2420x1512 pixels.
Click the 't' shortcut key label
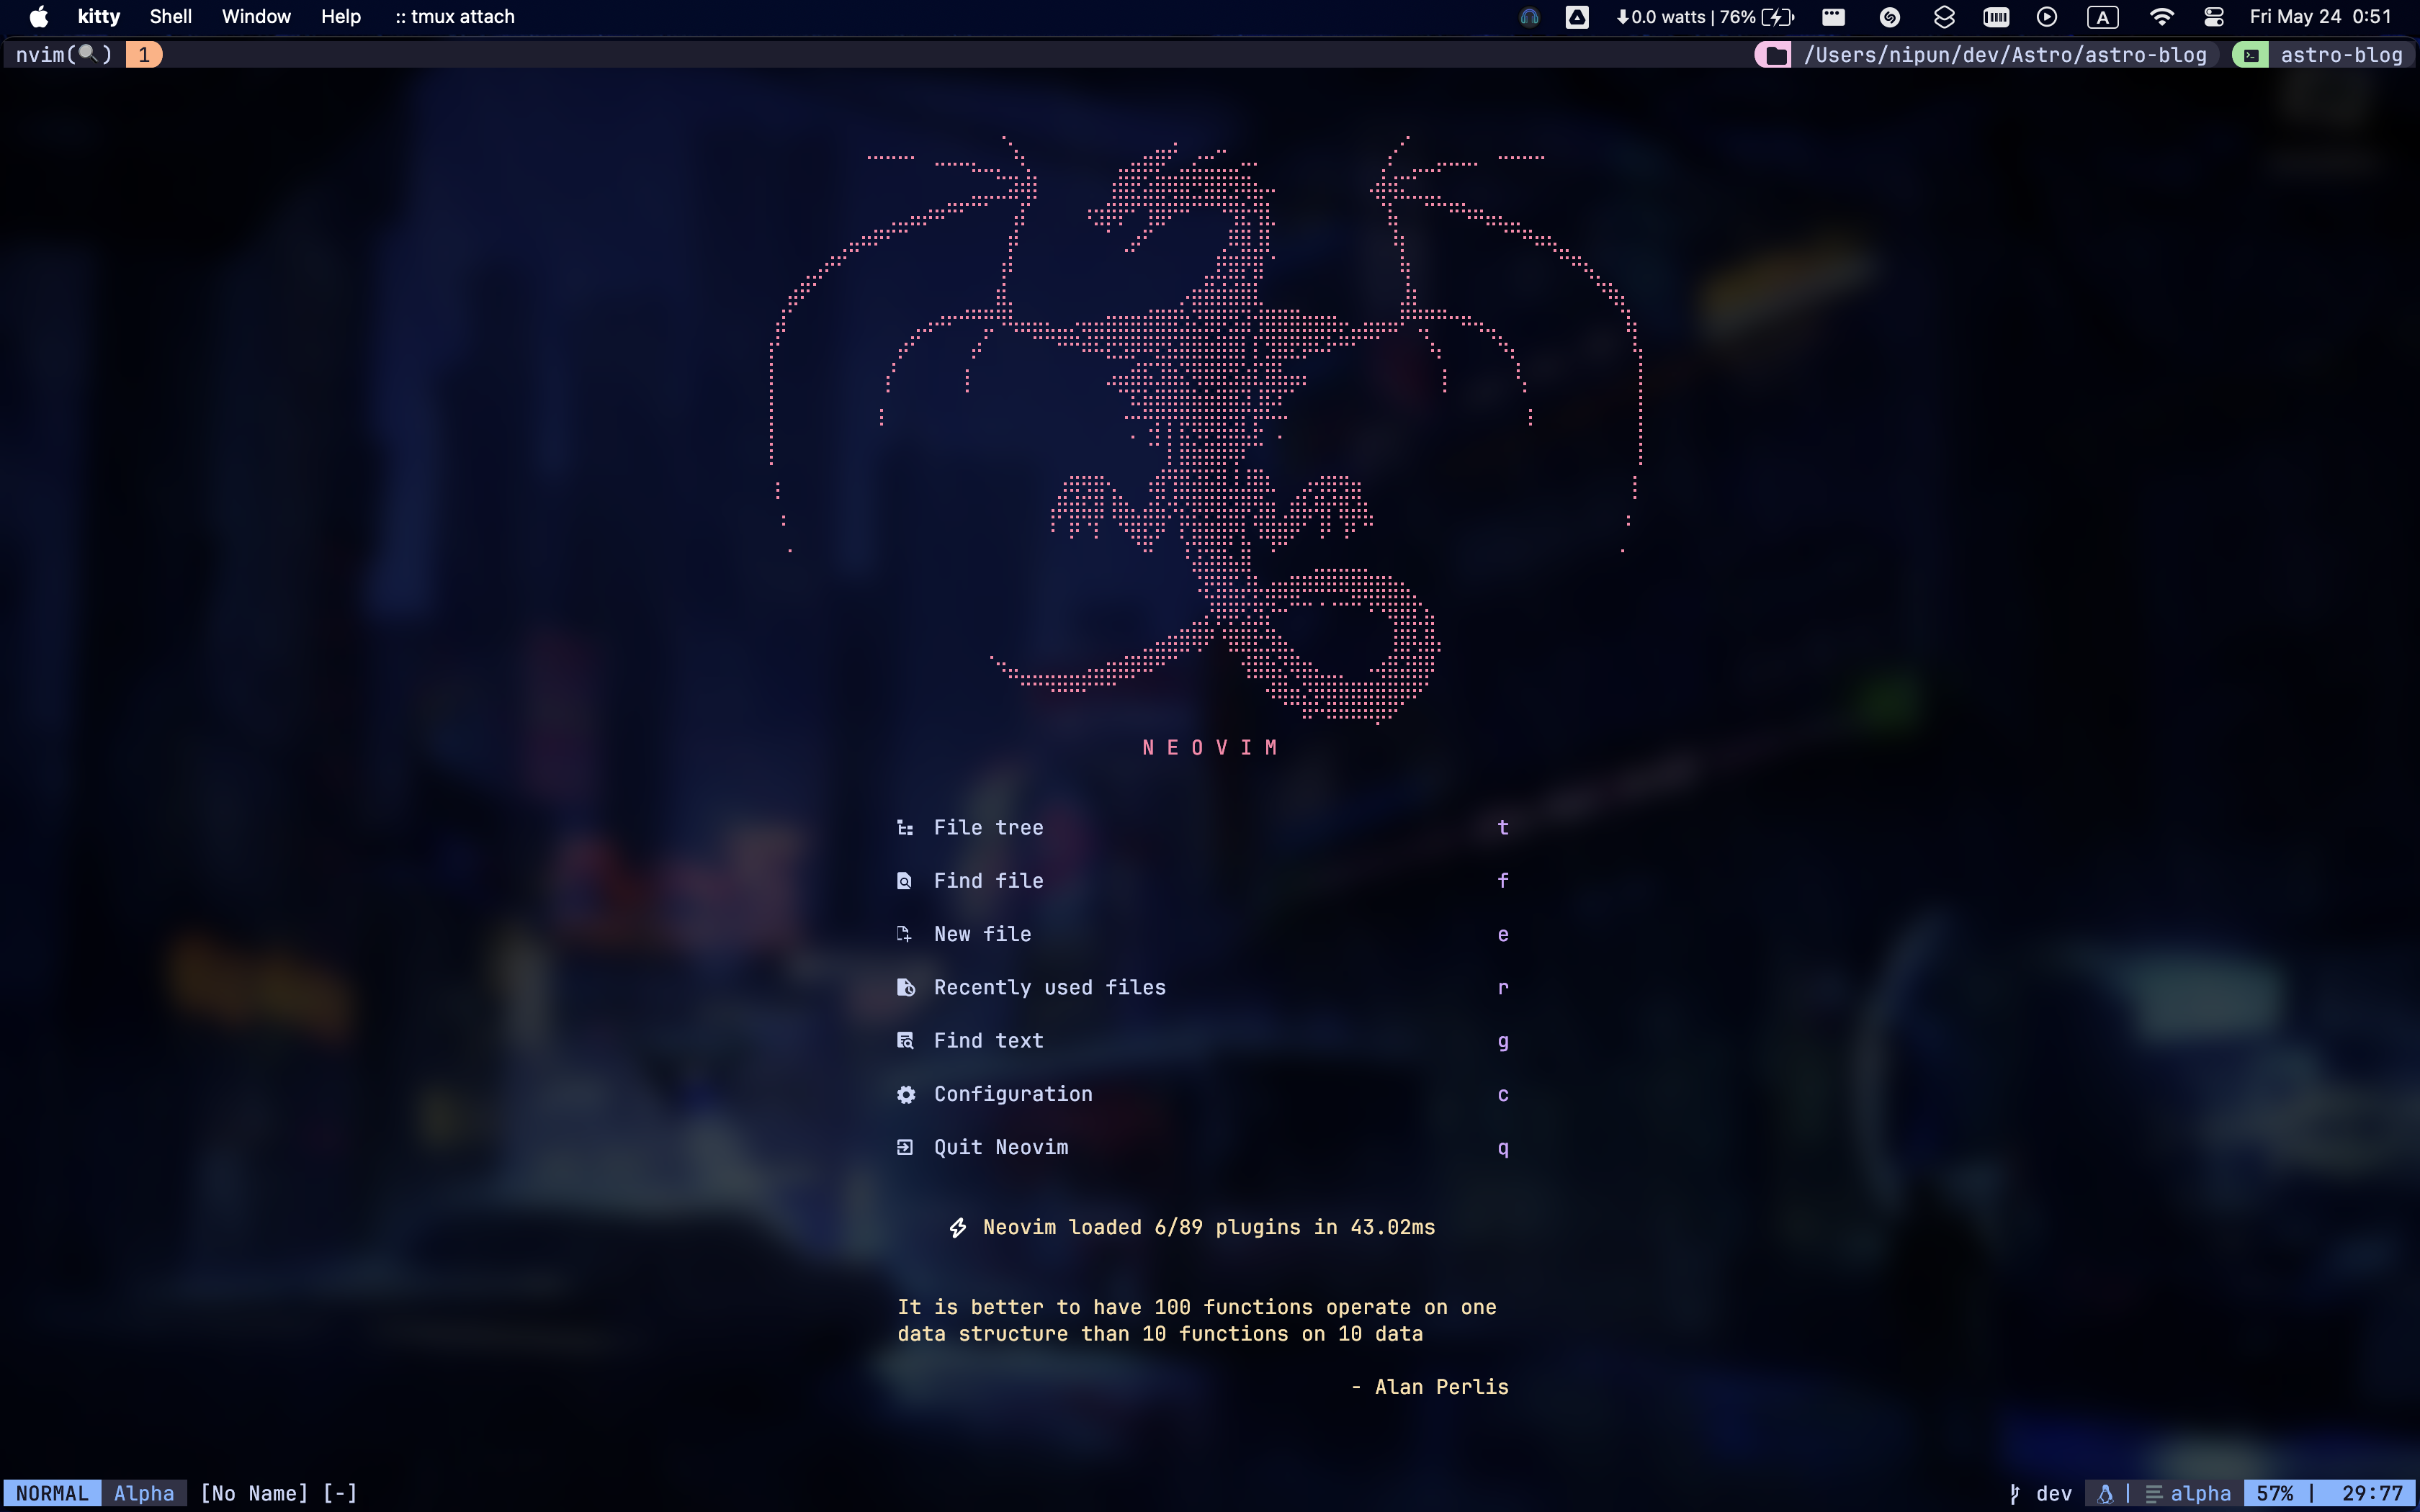[1503, 827]
